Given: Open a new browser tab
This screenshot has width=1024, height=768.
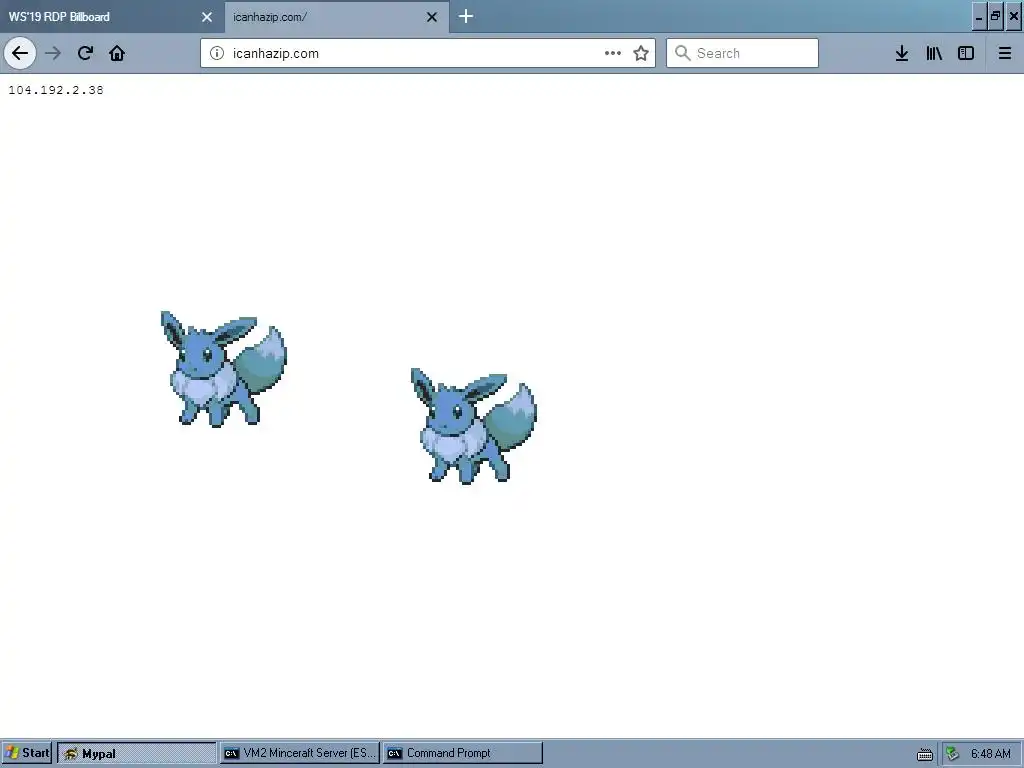Looking at the screenshot, I should pos(466,16).
